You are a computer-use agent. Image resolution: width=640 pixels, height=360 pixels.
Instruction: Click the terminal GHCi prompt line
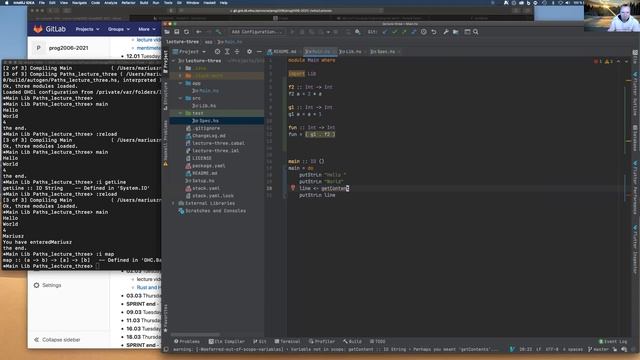(x=51, y=266)
